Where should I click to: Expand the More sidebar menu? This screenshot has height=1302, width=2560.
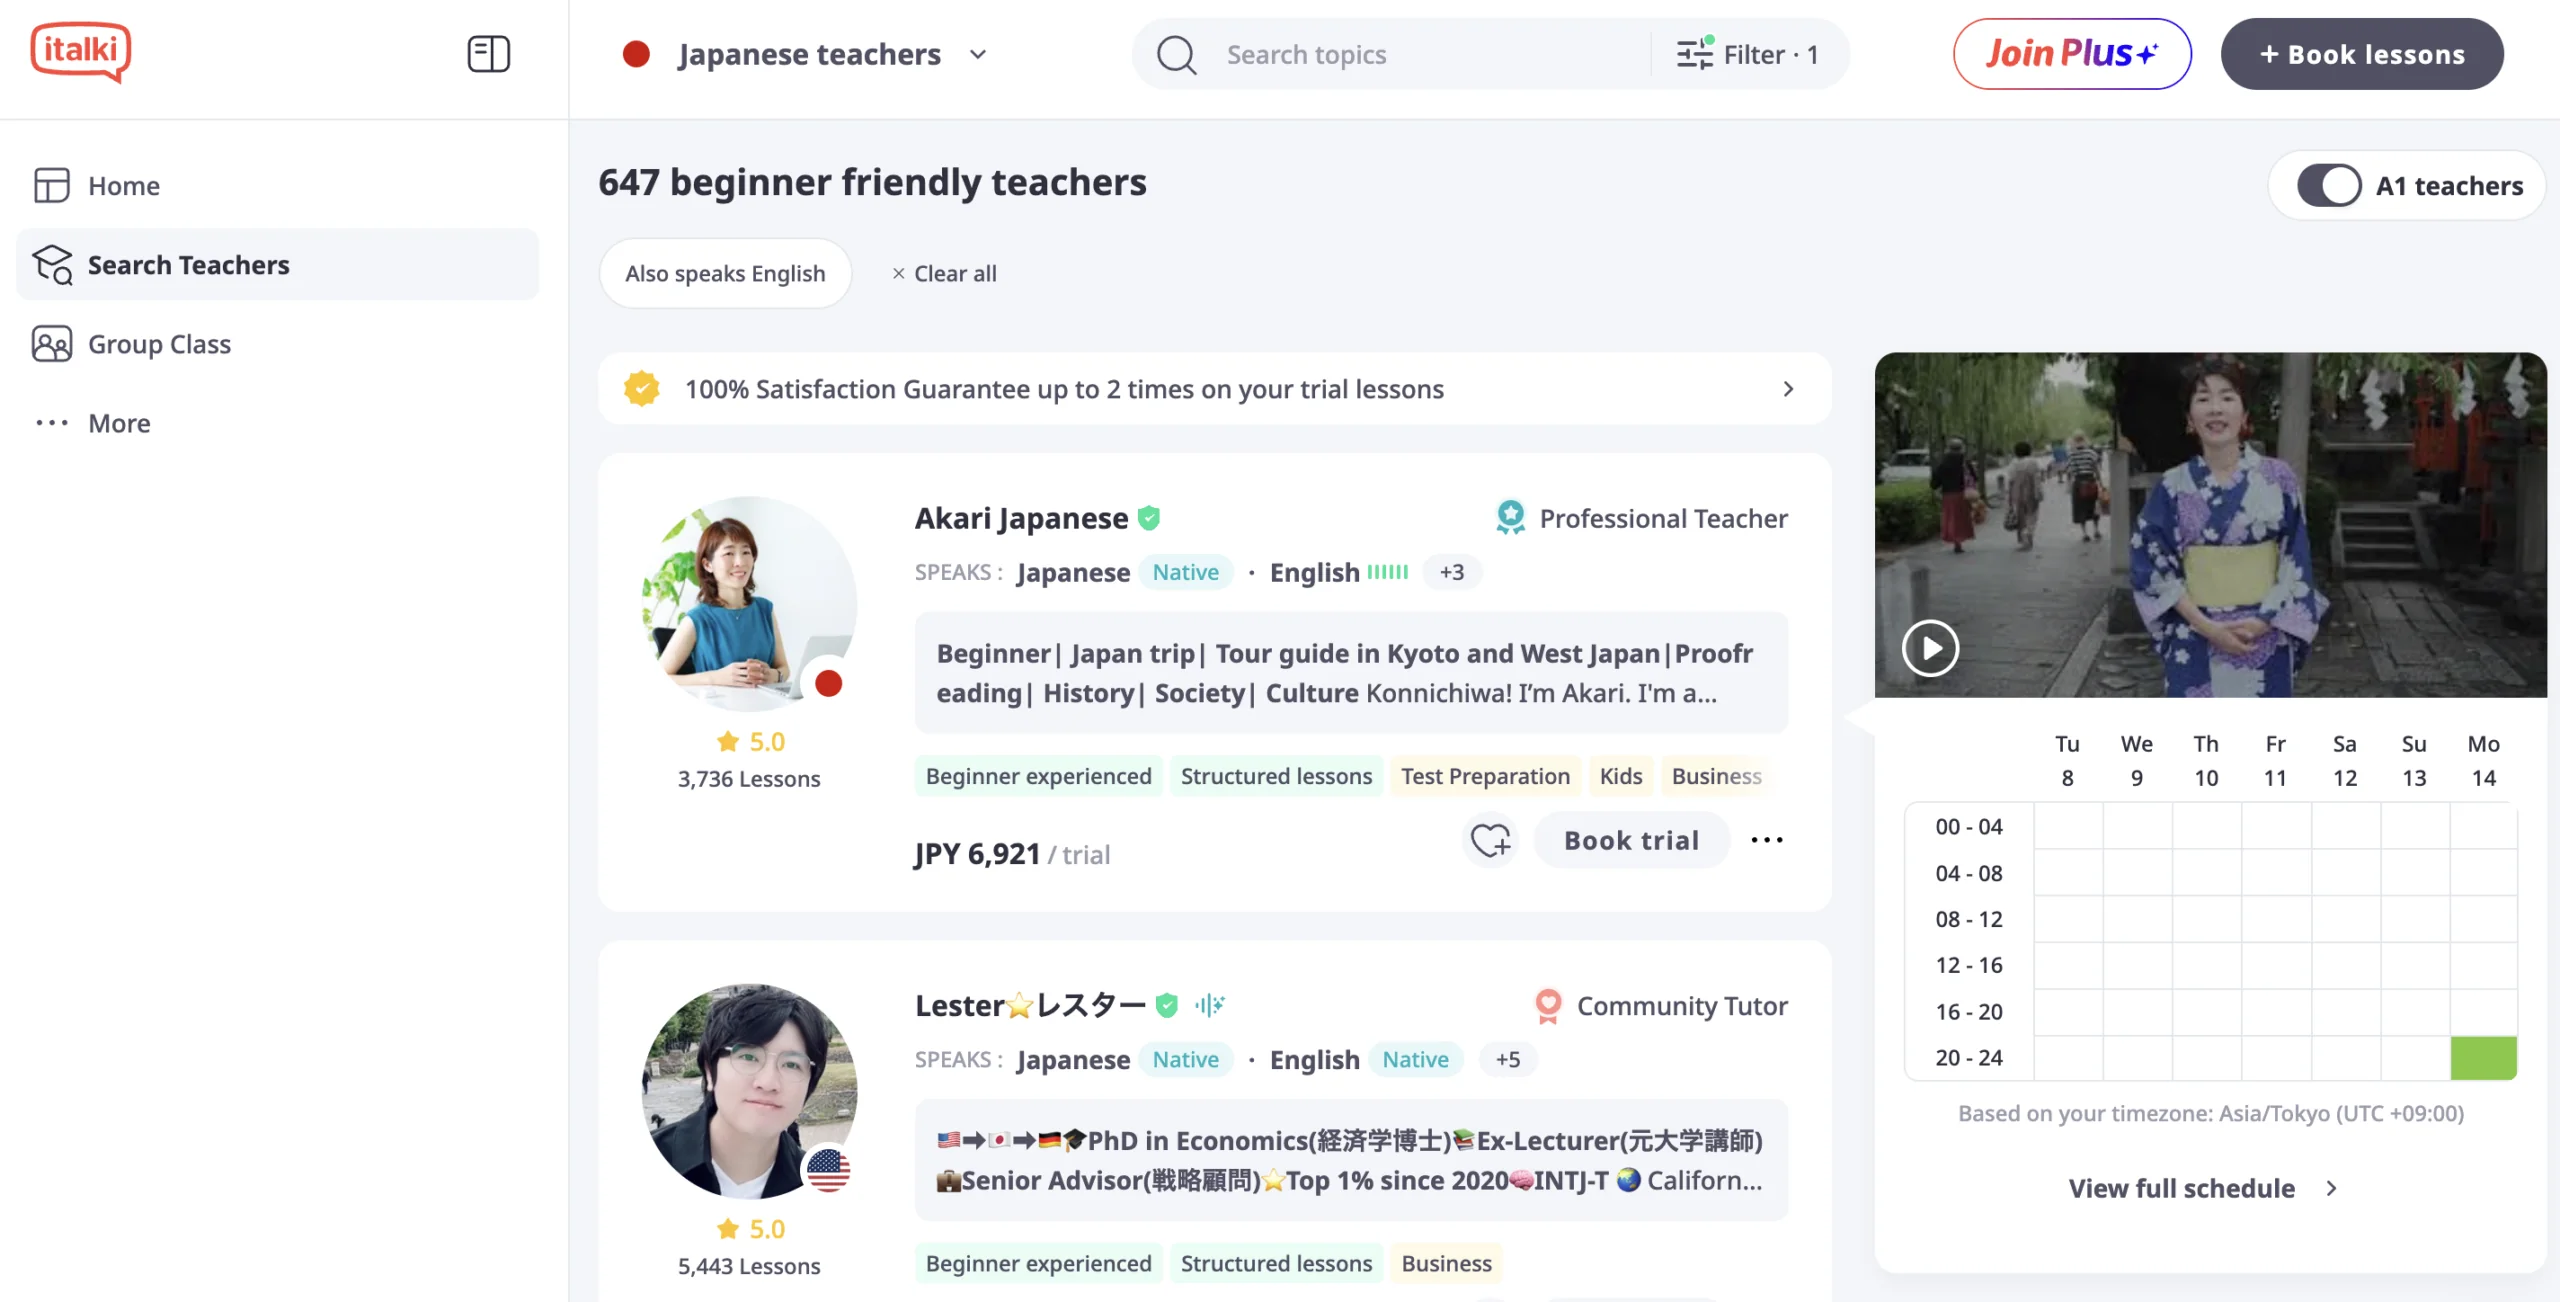[277, 422]
